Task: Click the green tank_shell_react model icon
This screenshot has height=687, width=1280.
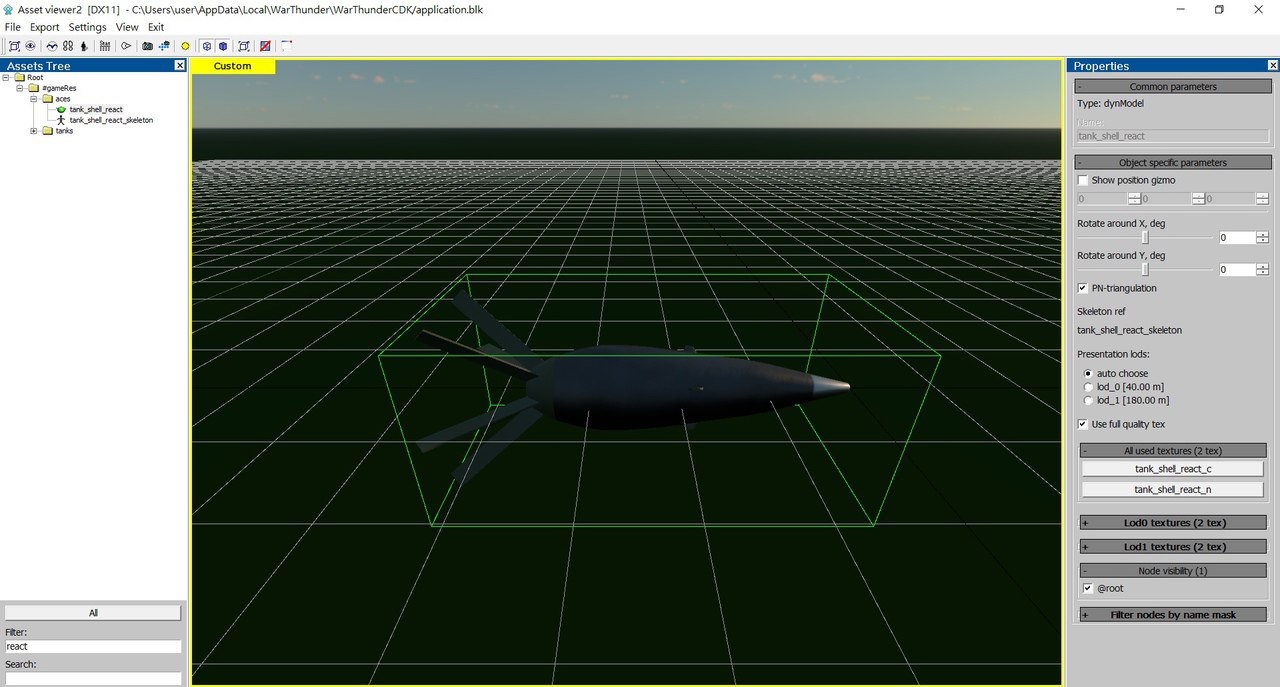Action: pyautogui.click(x=61, y=109)
